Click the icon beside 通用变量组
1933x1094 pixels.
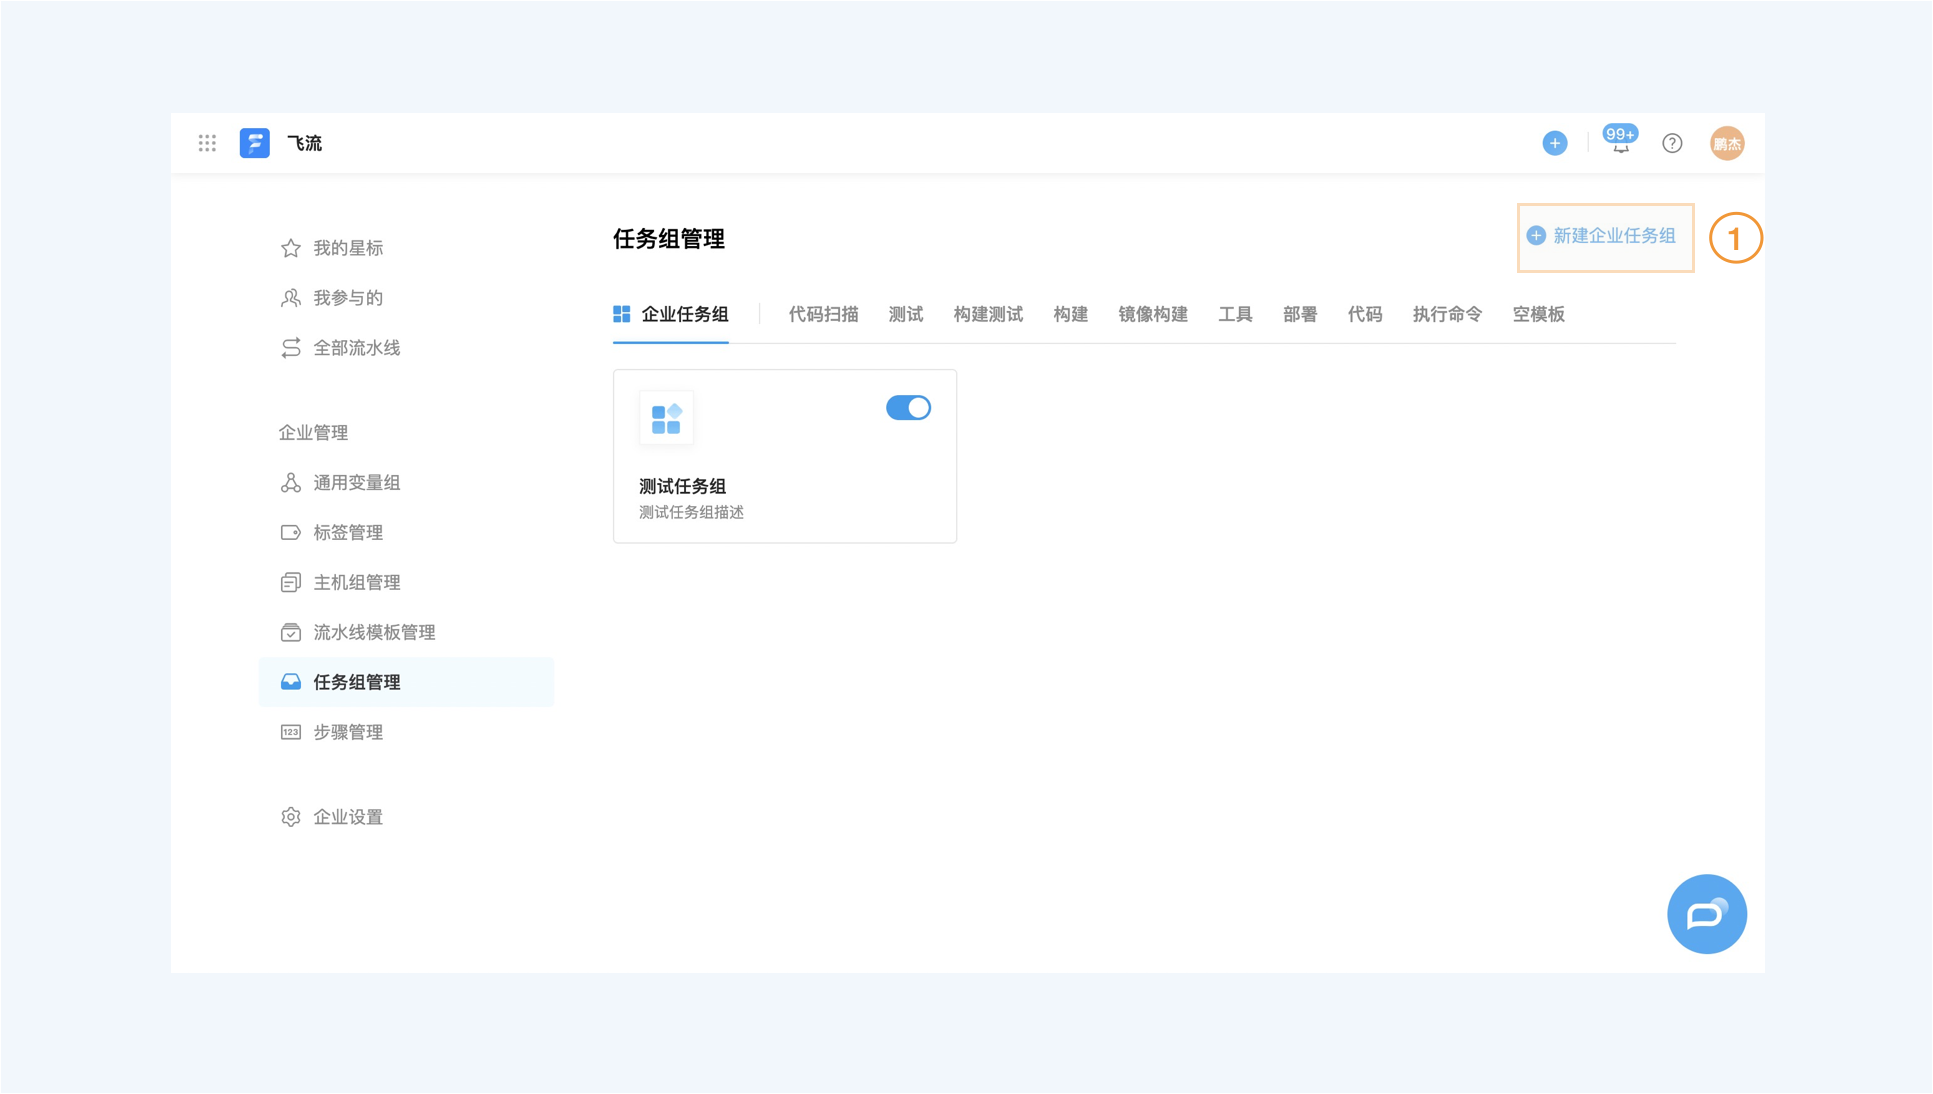coord(291,483)
